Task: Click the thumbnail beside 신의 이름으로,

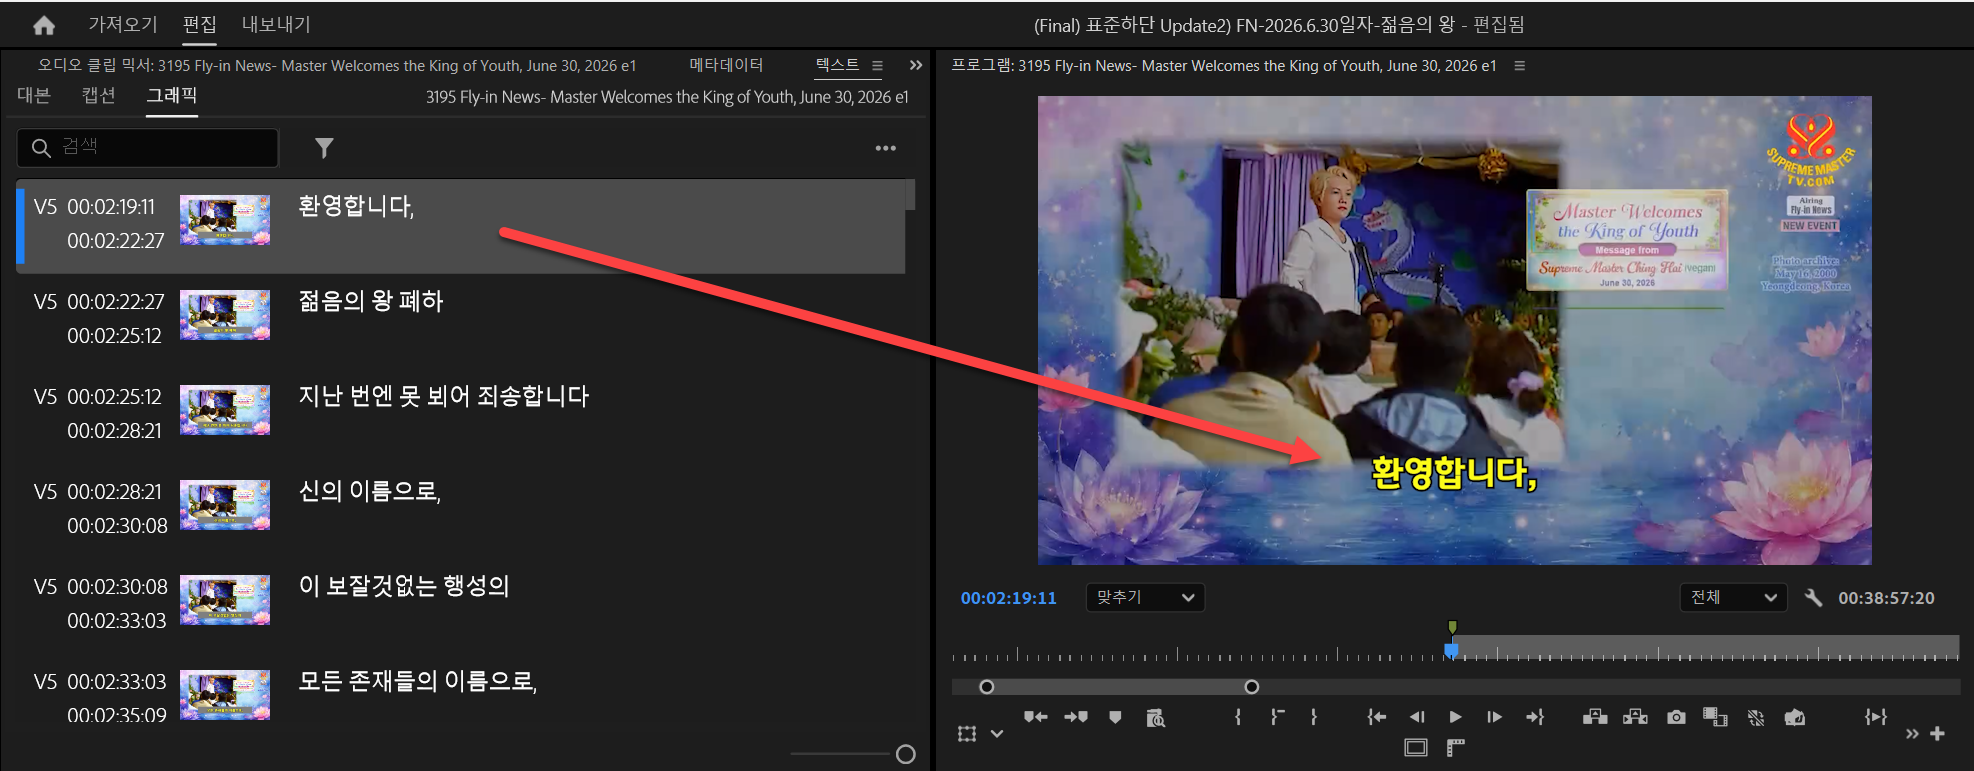Action: (225, 505)
